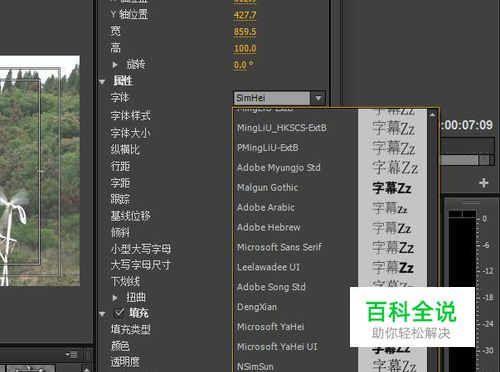Pick Adobe Hebrew font
This screenshot has width=500, height=372.
tap(269, 227)
